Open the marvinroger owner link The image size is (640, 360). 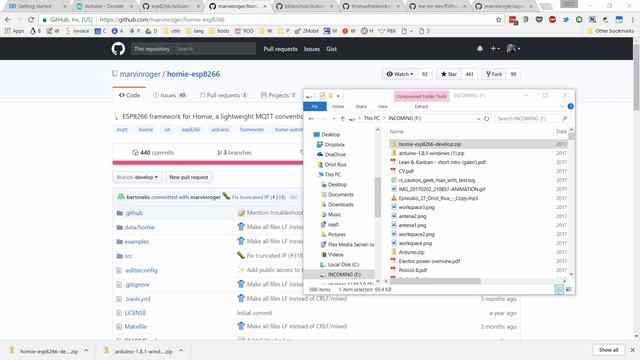pyautogui.click(x=140, y=74)
